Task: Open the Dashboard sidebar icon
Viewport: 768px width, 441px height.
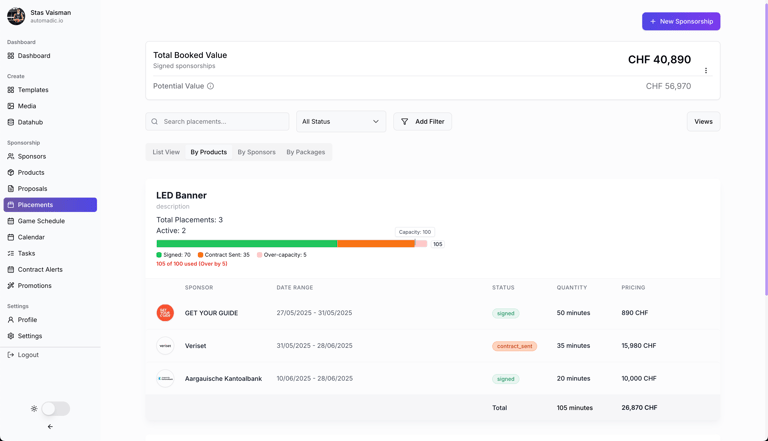Action: pyautogui.click(x=11, y=56)
